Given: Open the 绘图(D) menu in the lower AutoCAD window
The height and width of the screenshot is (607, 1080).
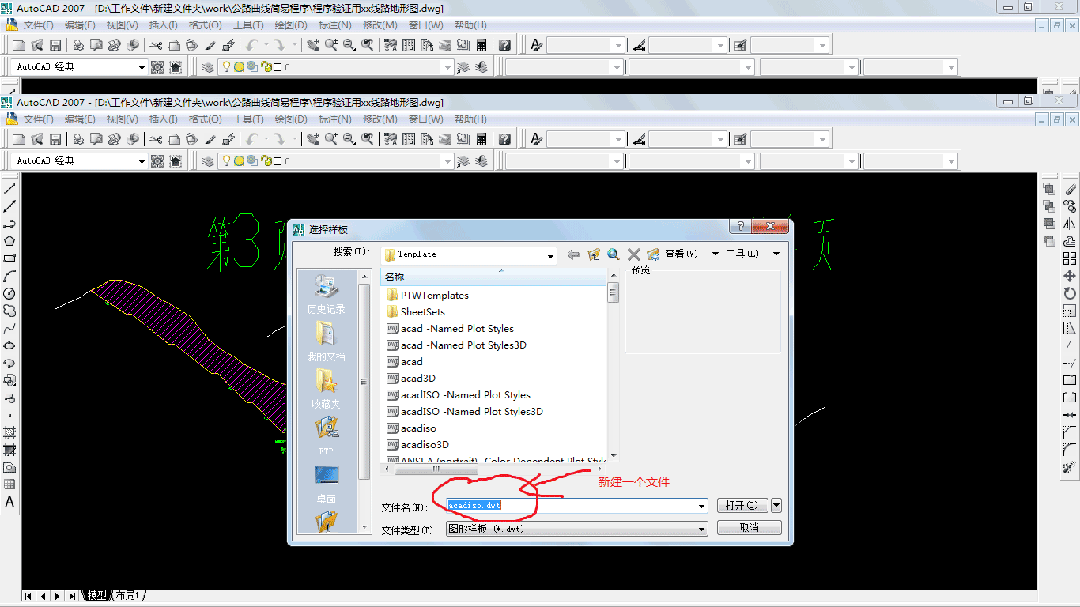Looking at the screenshot, I should 291,119.
